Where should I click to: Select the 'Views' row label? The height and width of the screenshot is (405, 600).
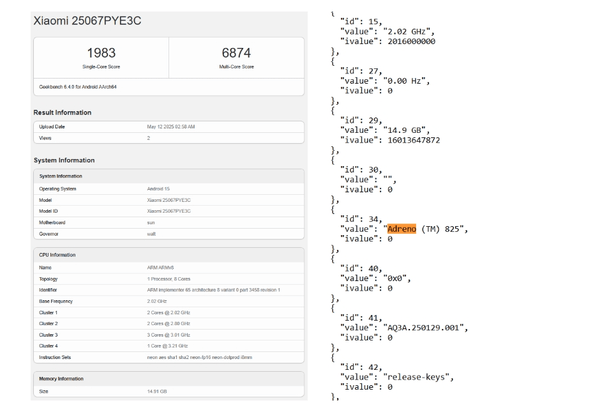(45, 138)
